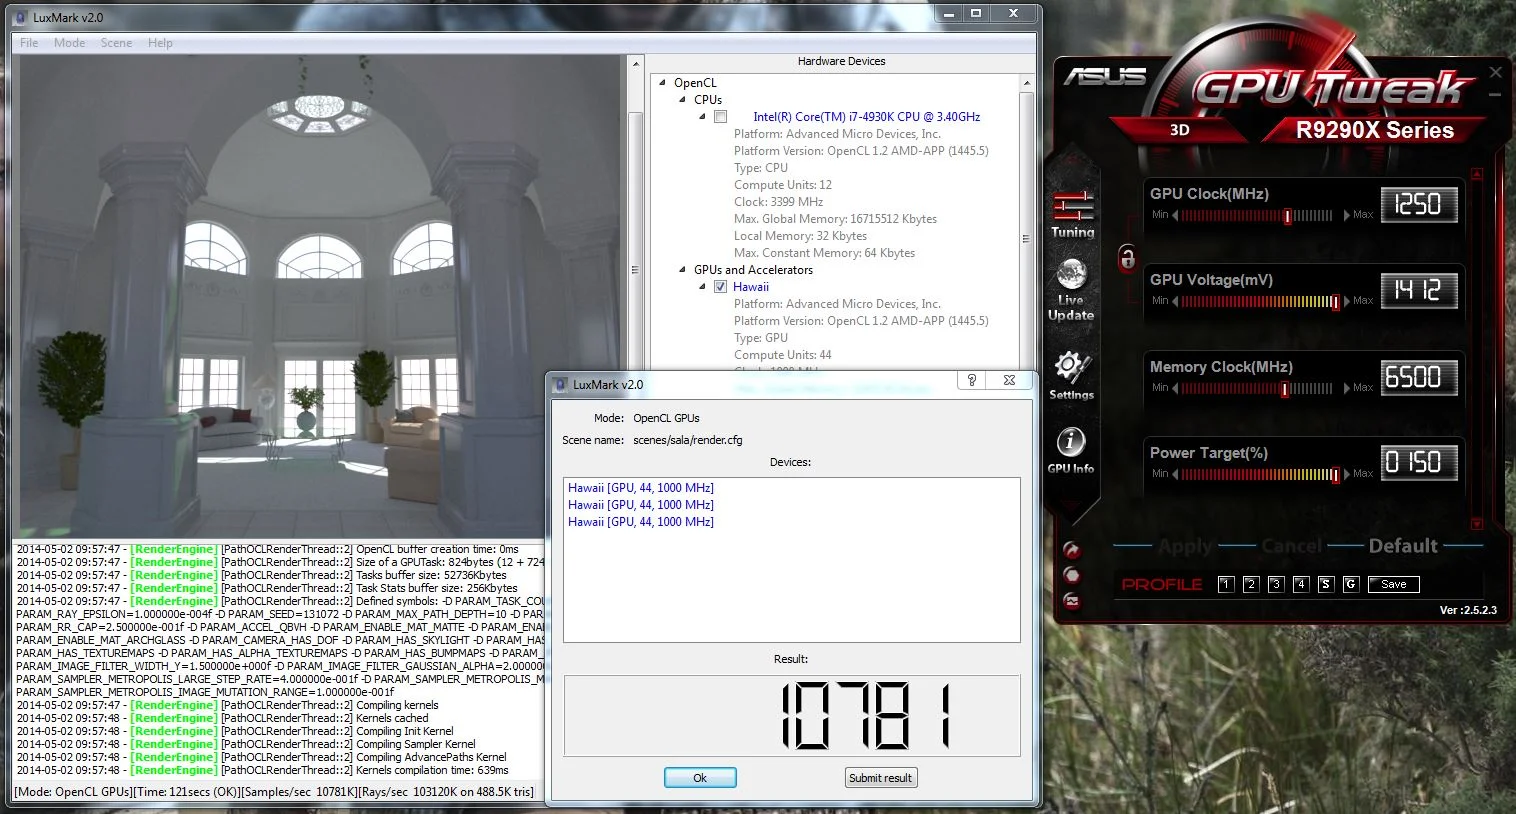Click the Hardware Devices panel header
This screenshot has width=1516, height=814.
[842, 61]
